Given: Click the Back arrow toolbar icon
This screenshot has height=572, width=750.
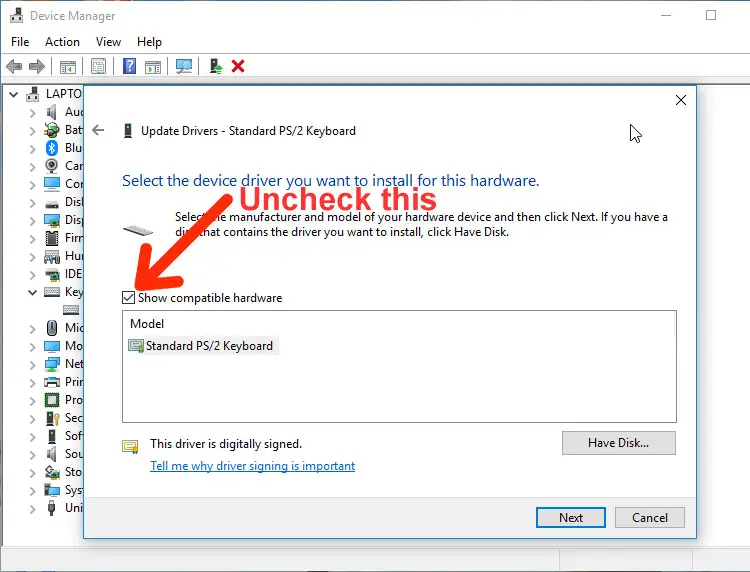Looking at the screenshot, I should pos(14,66).
